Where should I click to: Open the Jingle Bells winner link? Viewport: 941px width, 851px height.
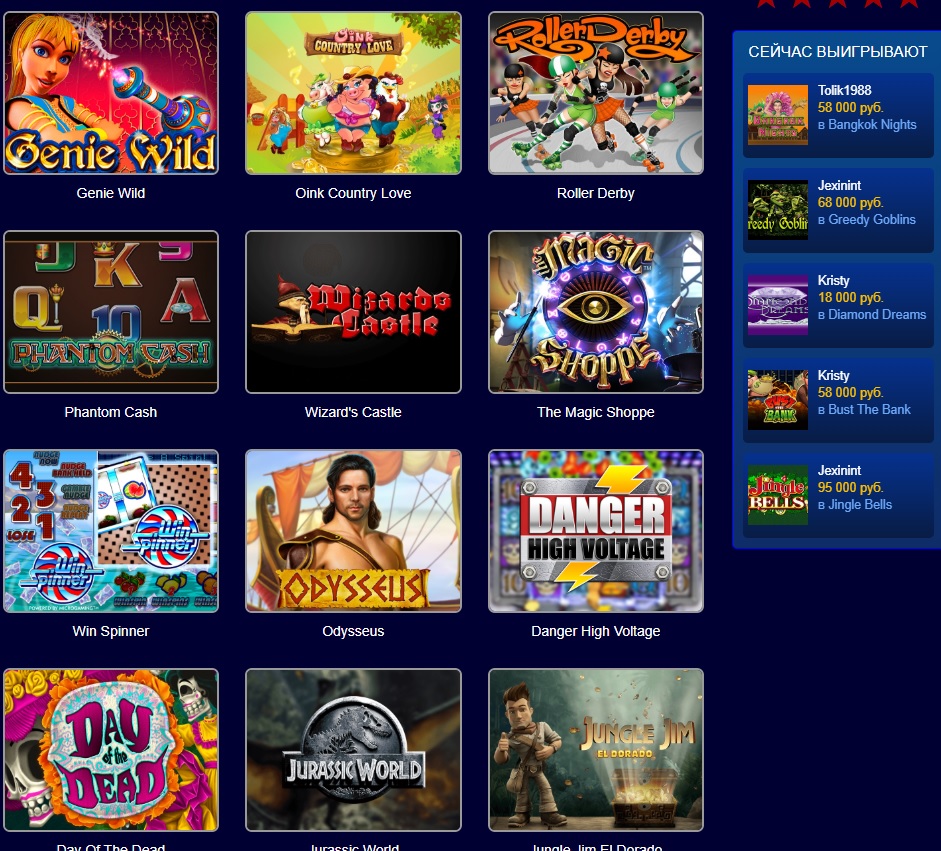pos(860,505)
